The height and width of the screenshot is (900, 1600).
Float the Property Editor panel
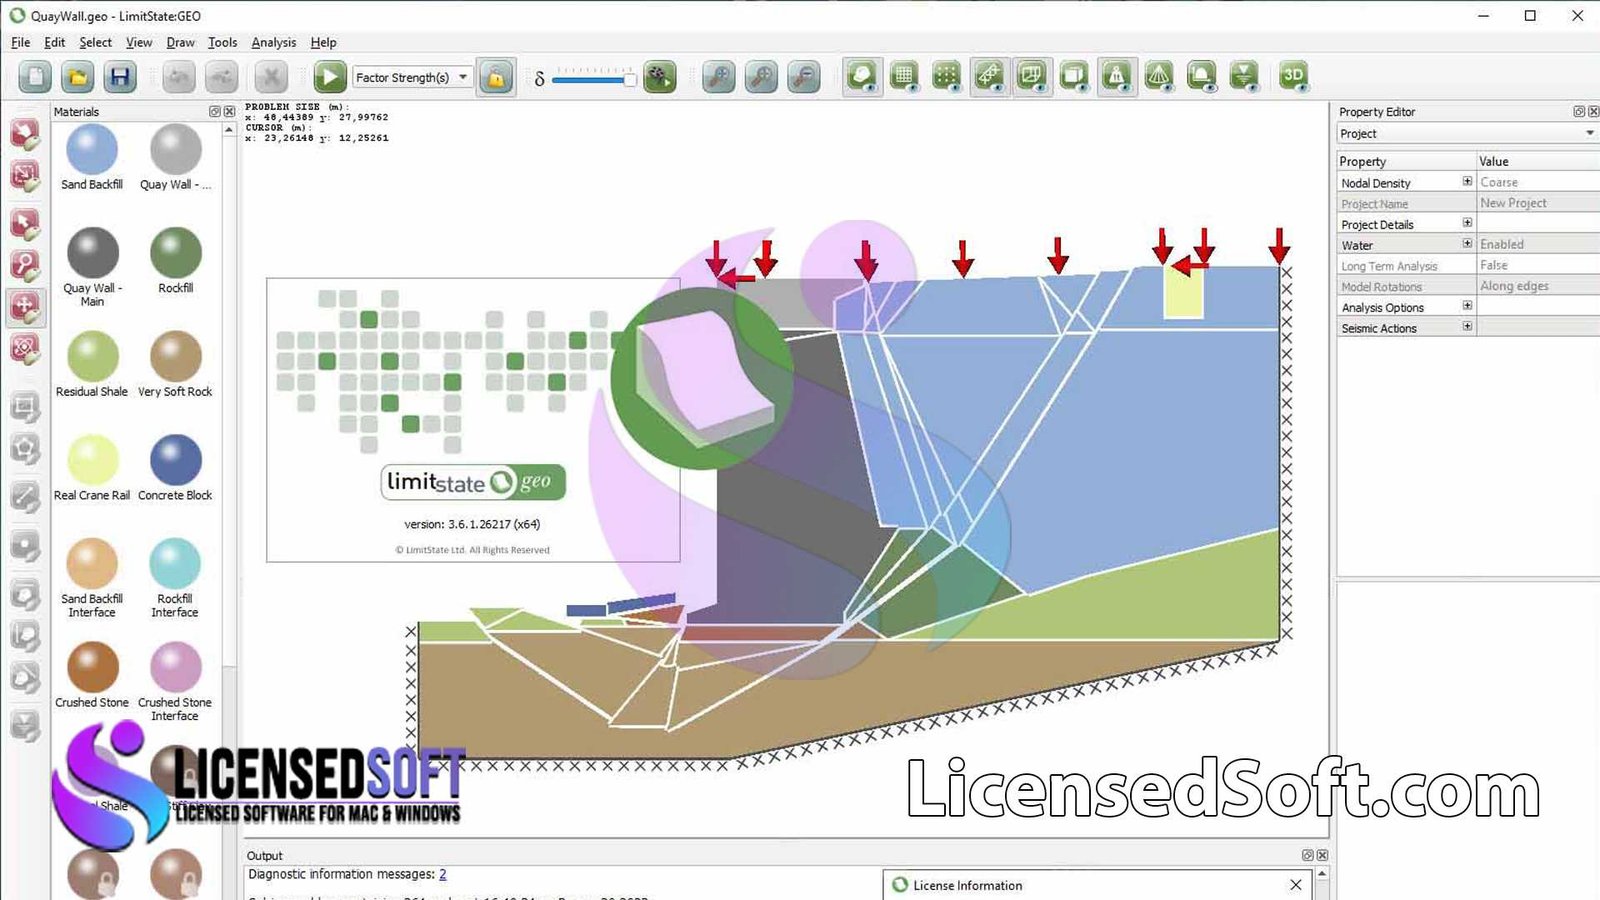coord(1579,111)
